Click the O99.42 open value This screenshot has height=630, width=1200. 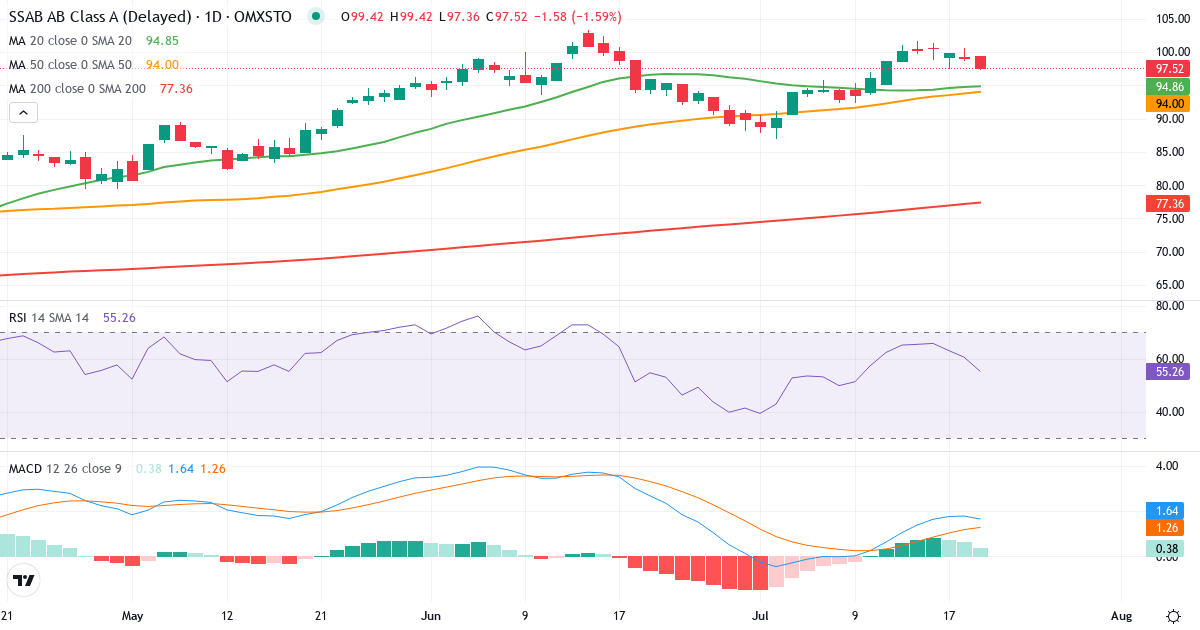(x=363, y=17)
